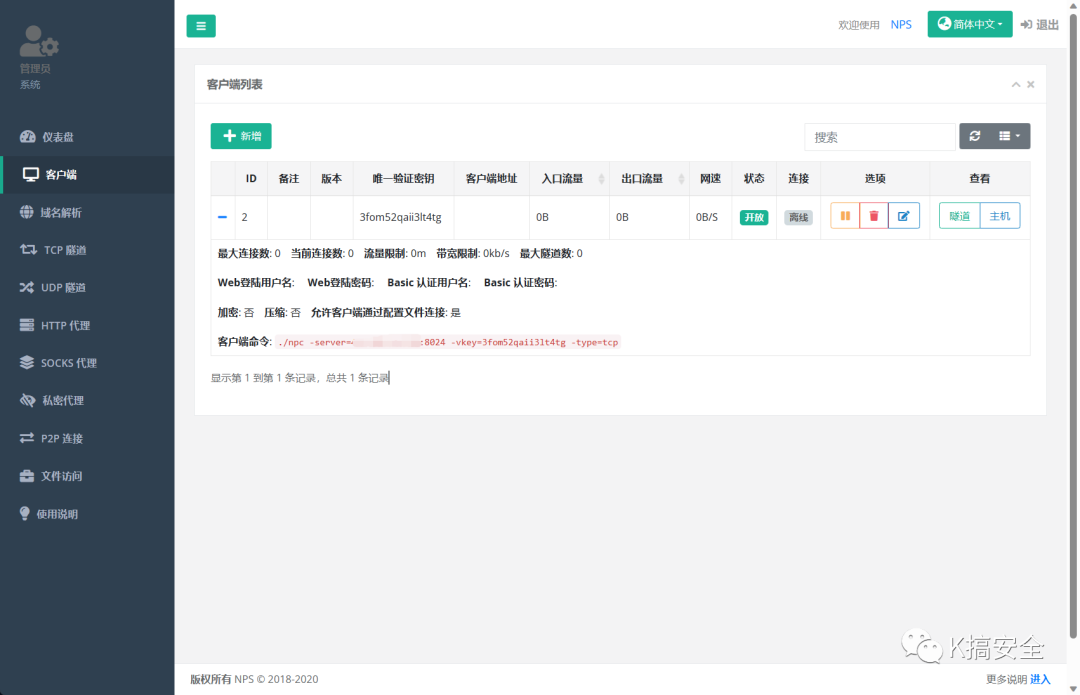Collapse the sidebar with the green hamburger icon
This screenshot has width=1080, height=695.
tap(200, 25)
